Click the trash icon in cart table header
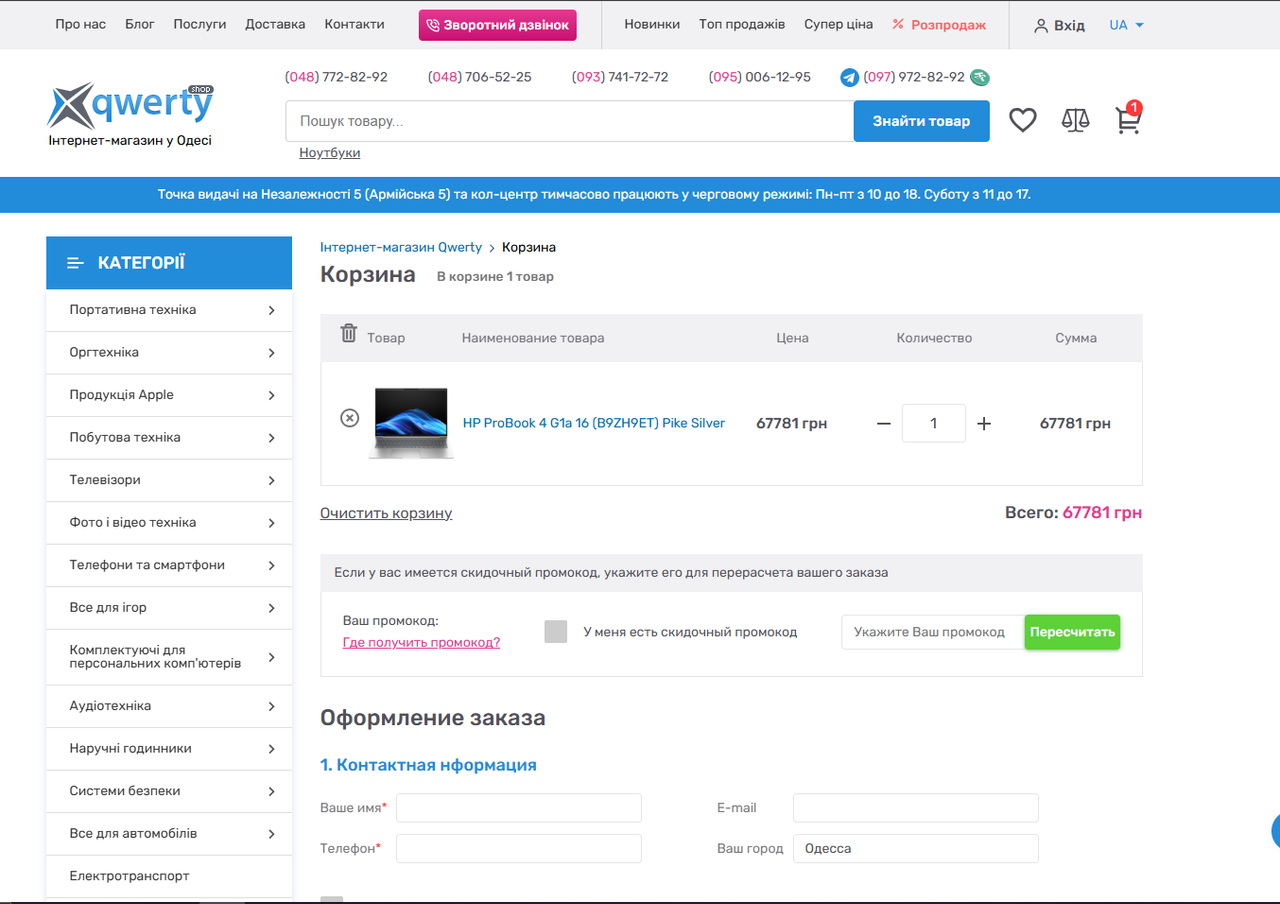This screenshot has width=1280, height=904. [x=348, y=333]
